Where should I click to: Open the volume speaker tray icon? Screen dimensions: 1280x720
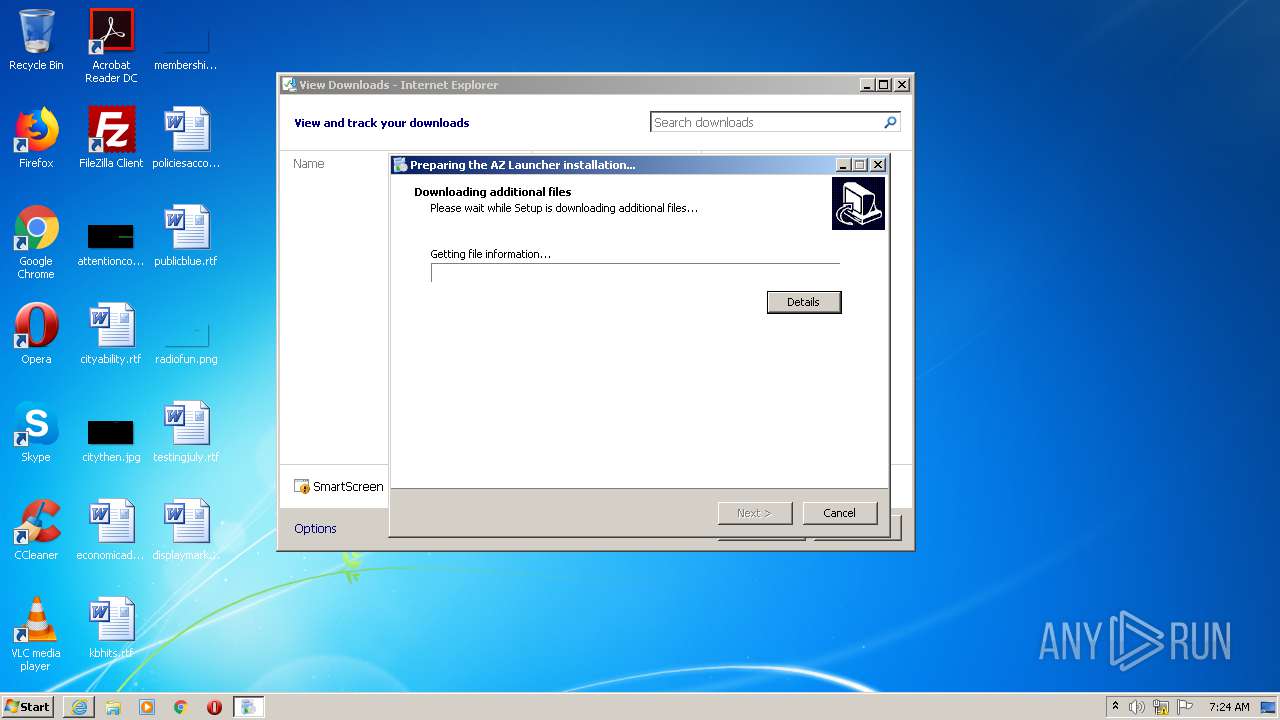coord(1137,707)
